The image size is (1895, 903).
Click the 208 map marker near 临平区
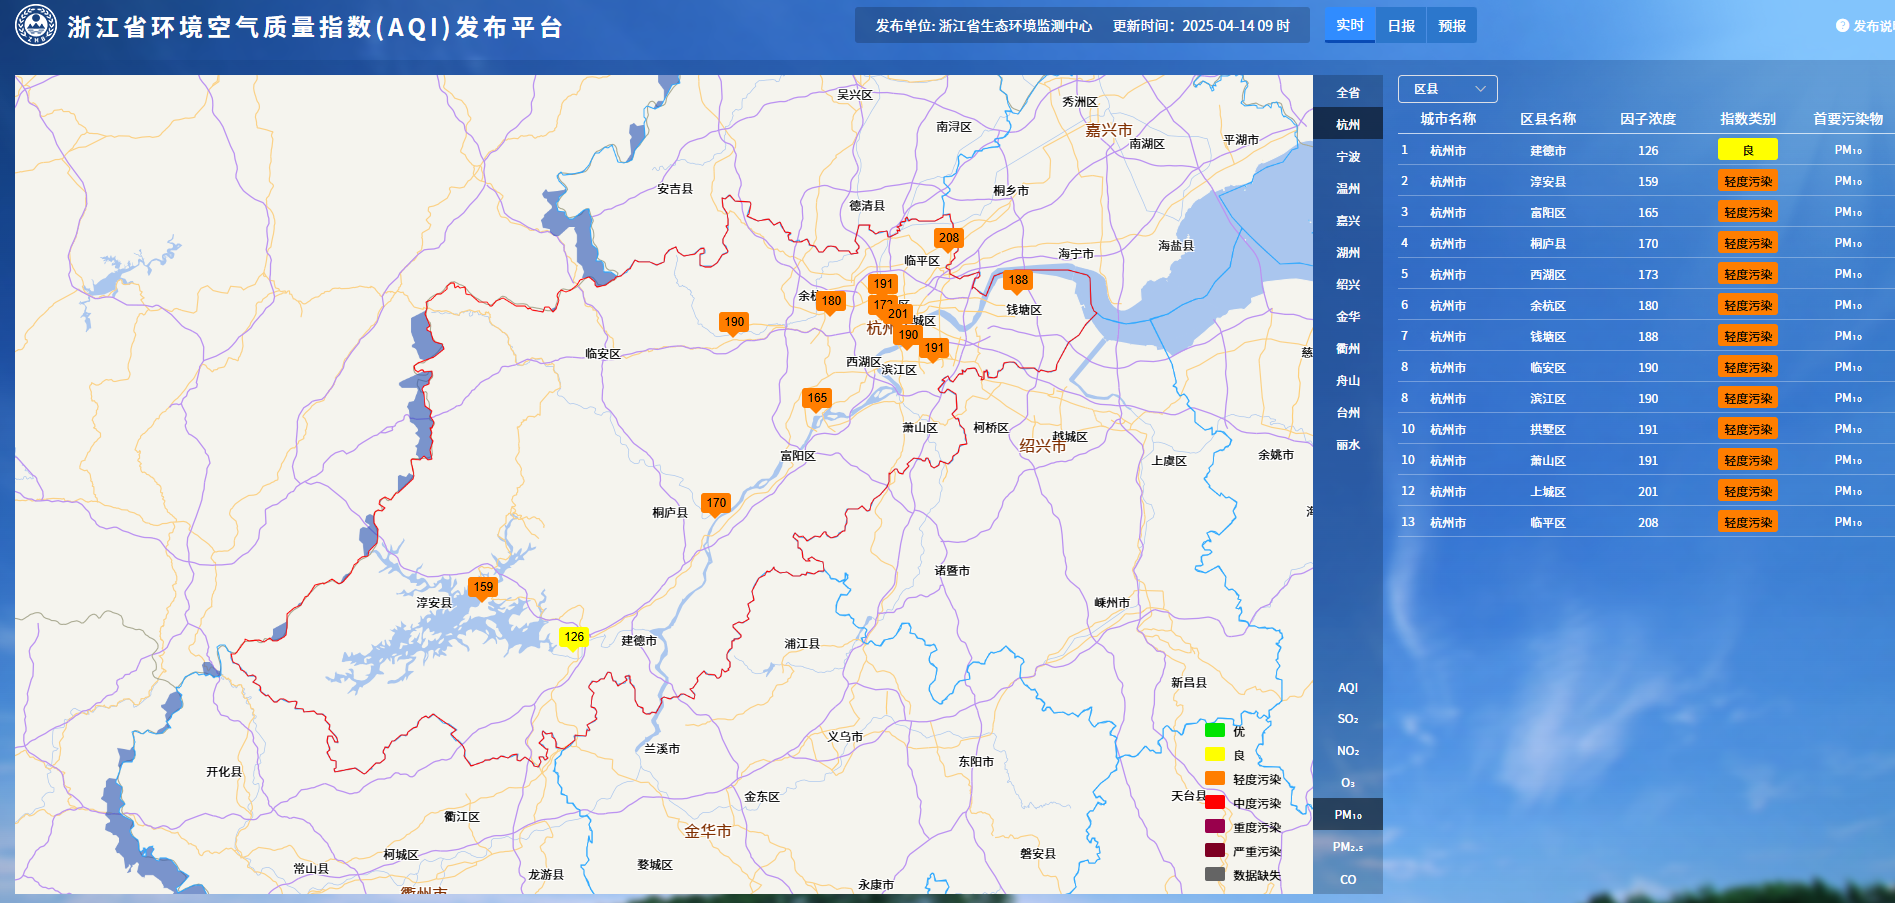[x=949, y=239]
